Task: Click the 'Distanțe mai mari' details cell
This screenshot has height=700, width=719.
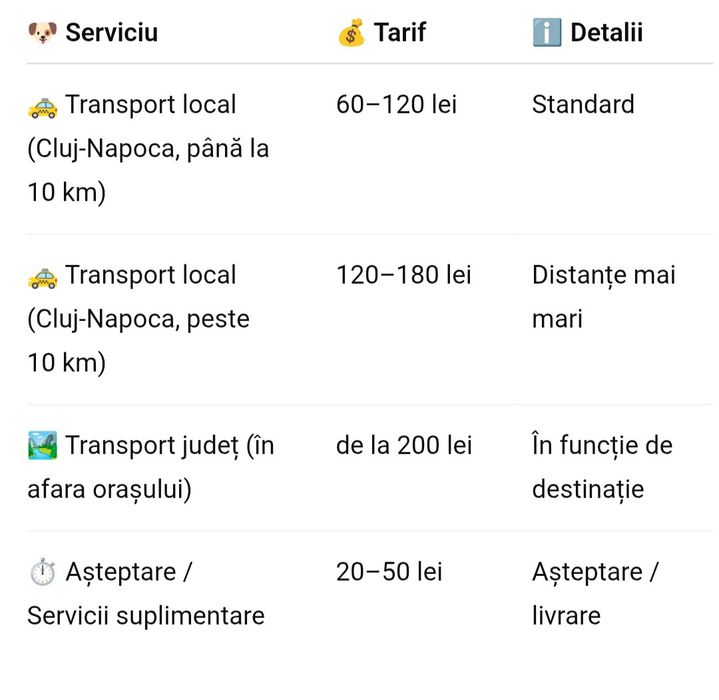Action: pos(603,297)
